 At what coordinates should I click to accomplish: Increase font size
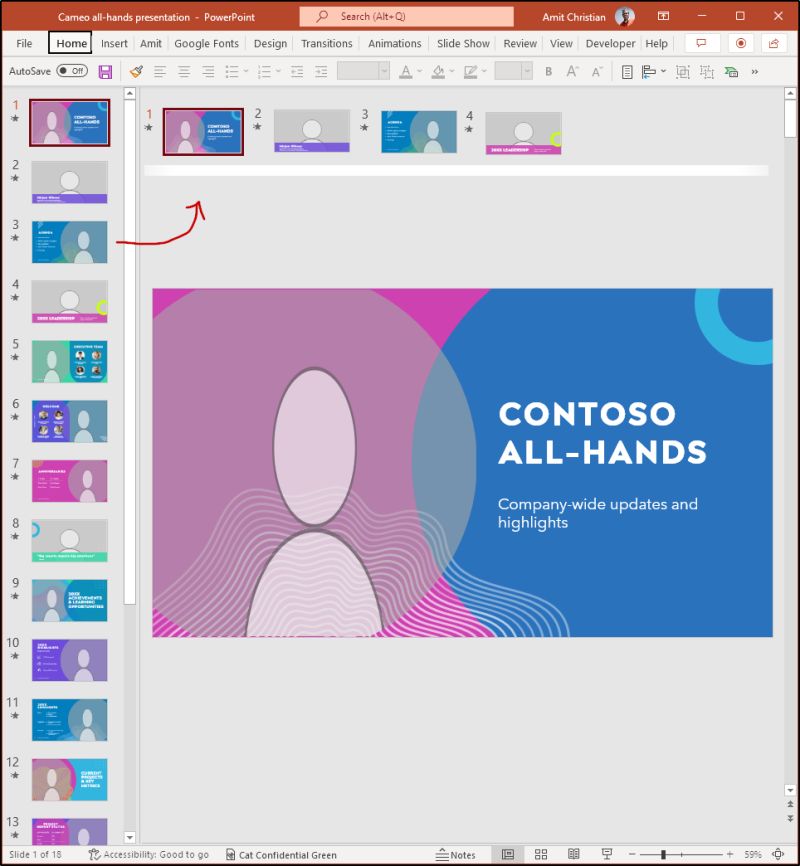pos(572,71)
